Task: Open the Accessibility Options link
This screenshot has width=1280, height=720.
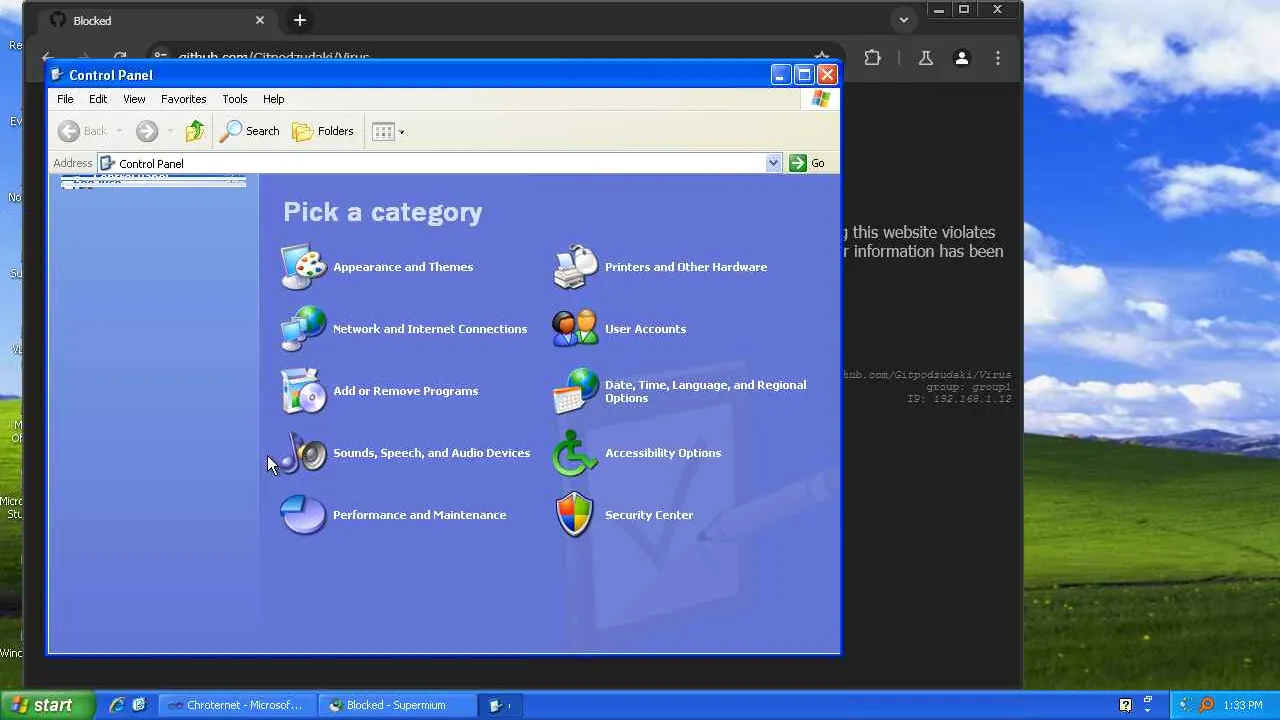Action: point(663,453)
